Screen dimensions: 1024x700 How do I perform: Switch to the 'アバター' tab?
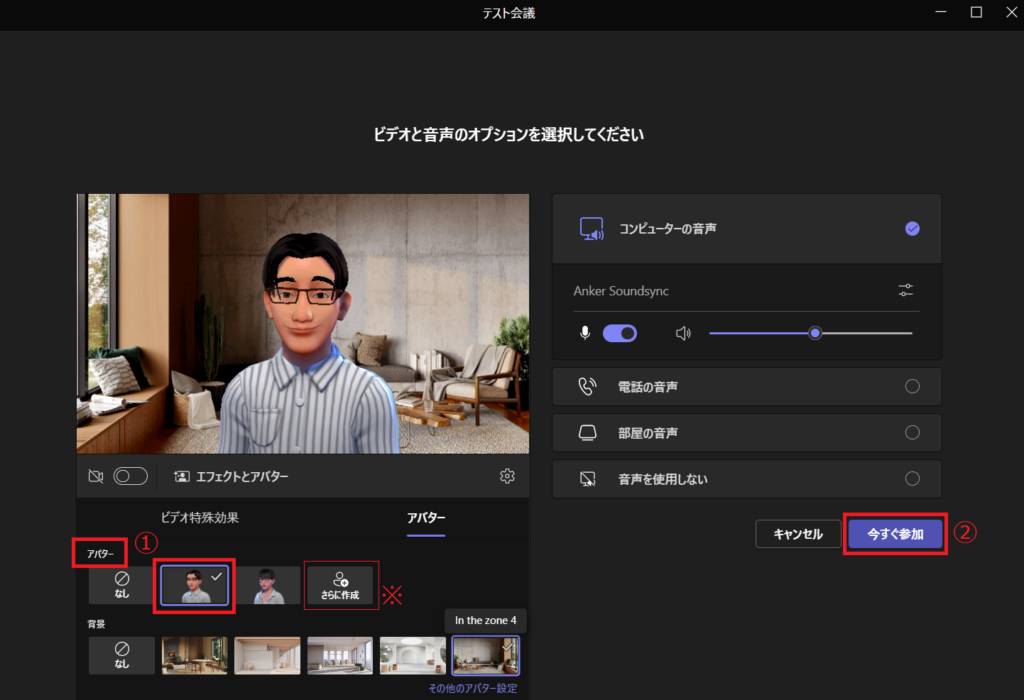426,518
